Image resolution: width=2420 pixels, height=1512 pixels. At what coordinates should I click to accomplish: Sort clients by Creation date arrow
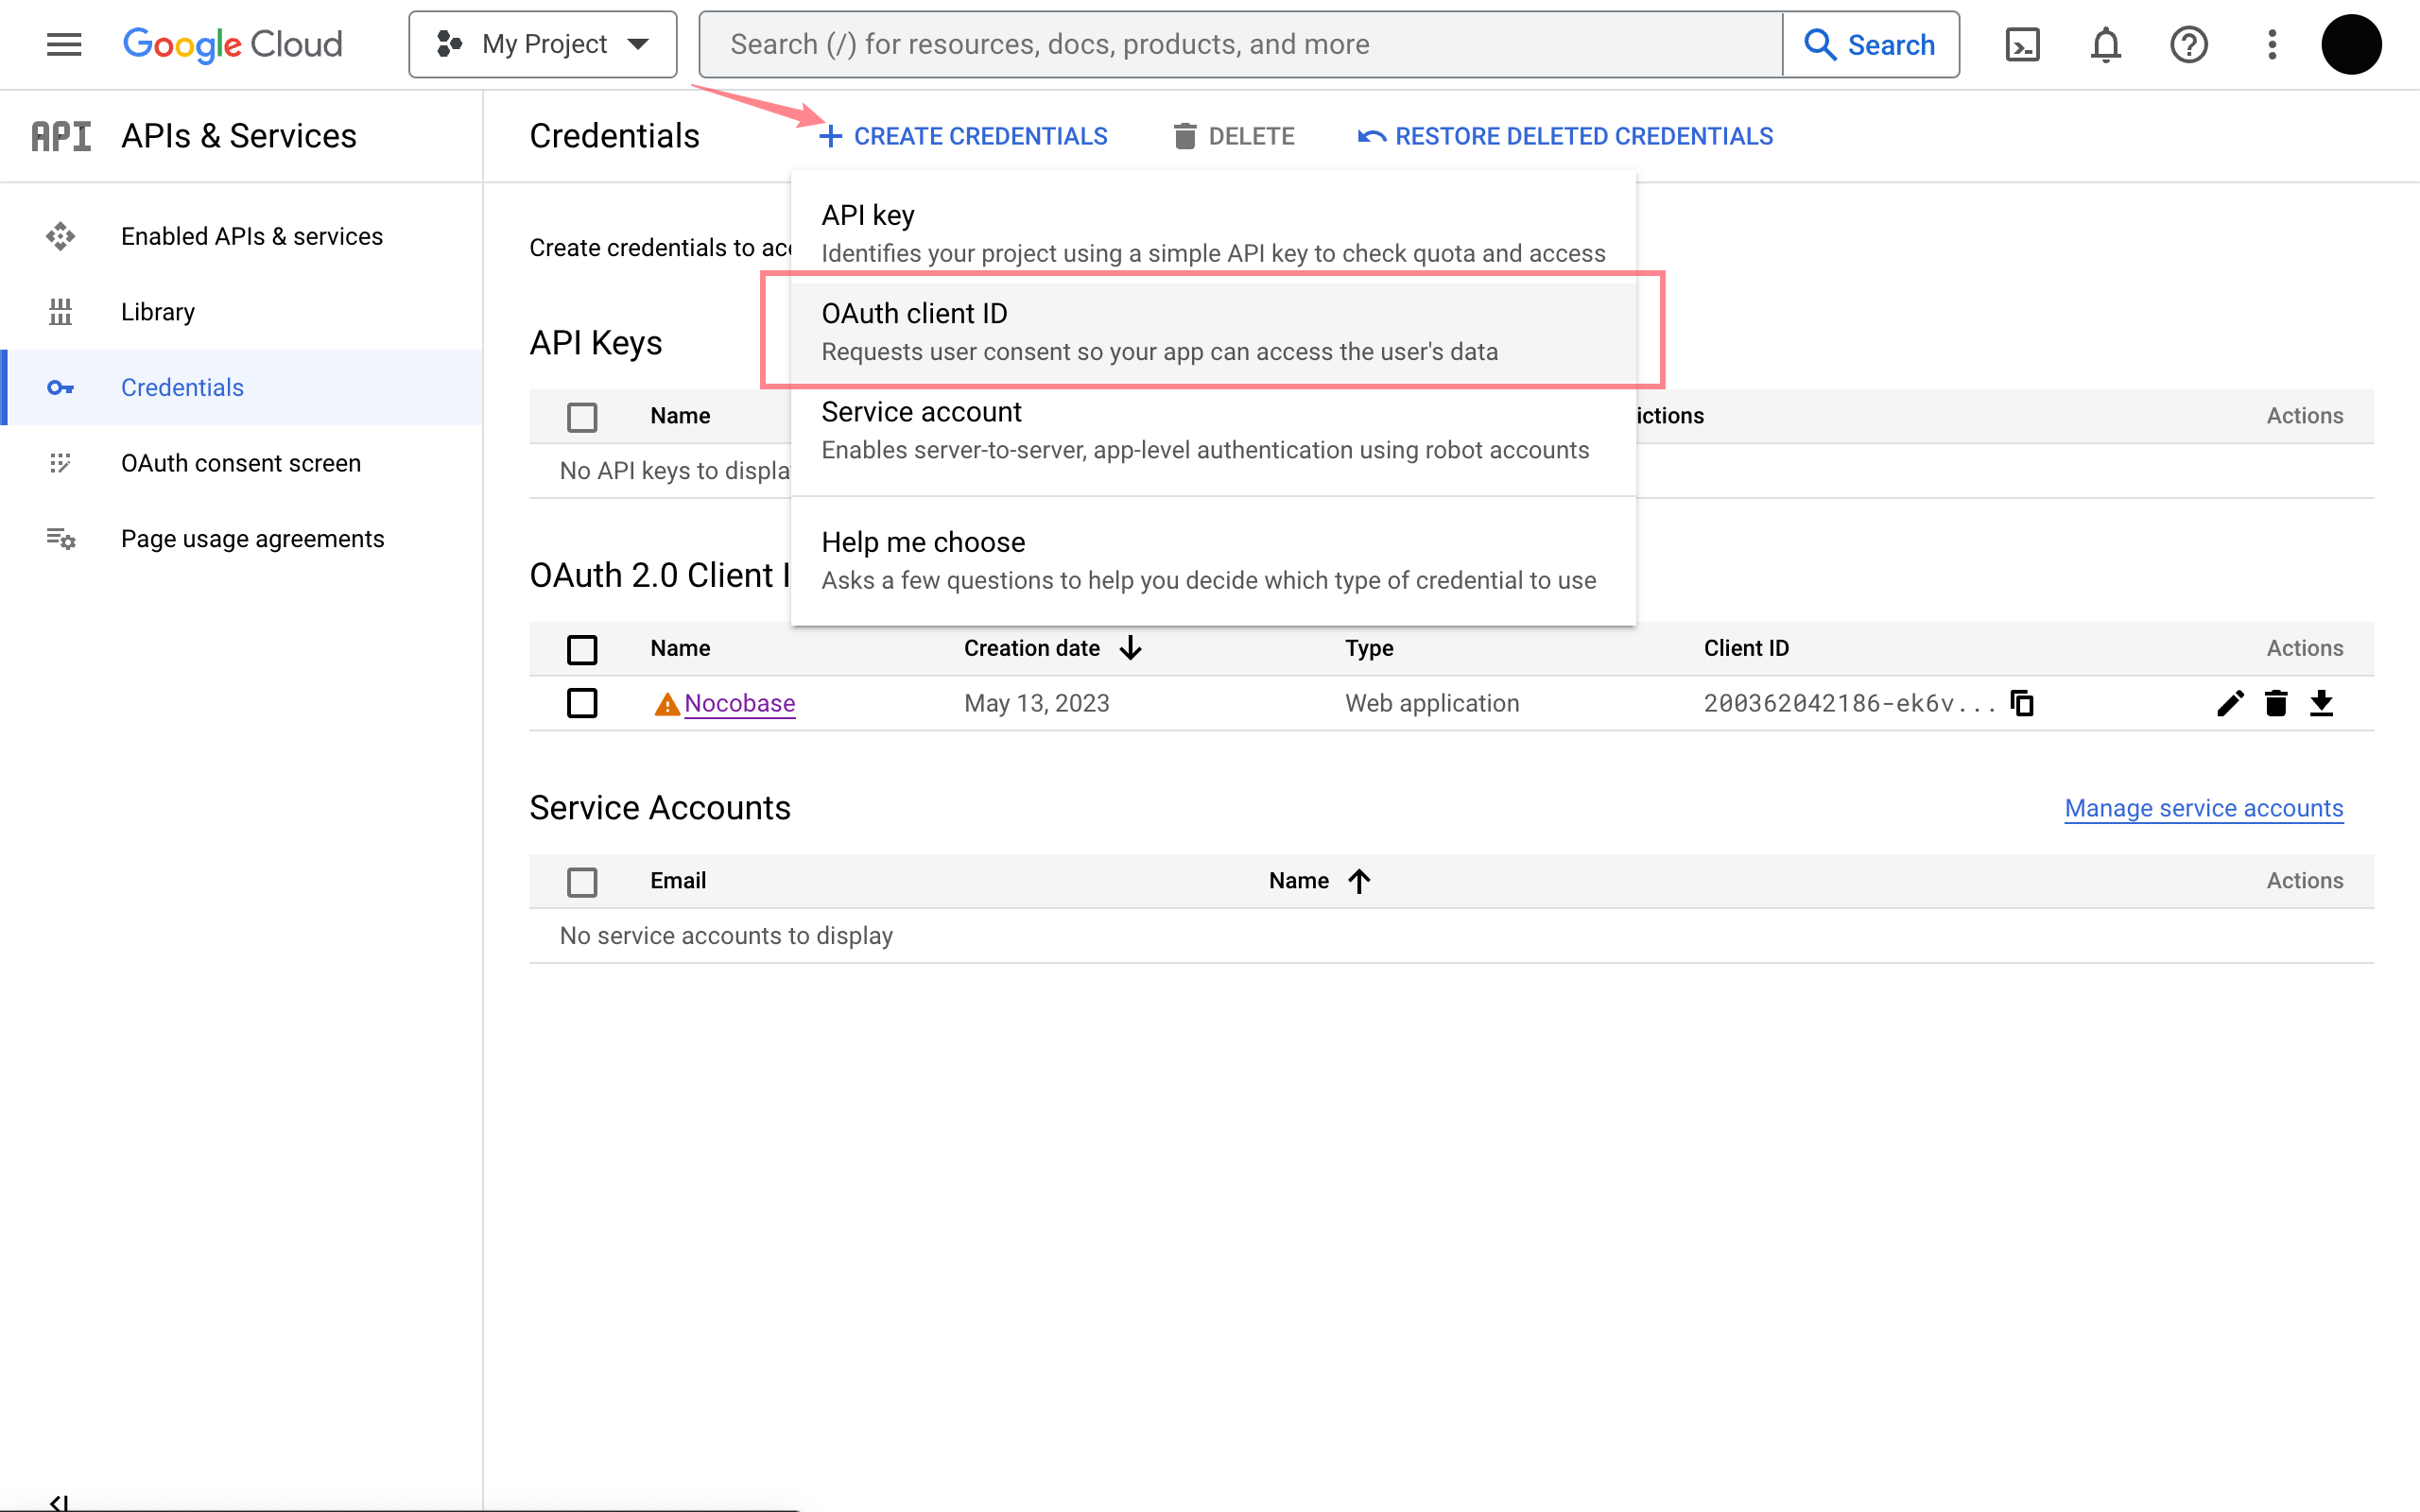click(1130, 648)
